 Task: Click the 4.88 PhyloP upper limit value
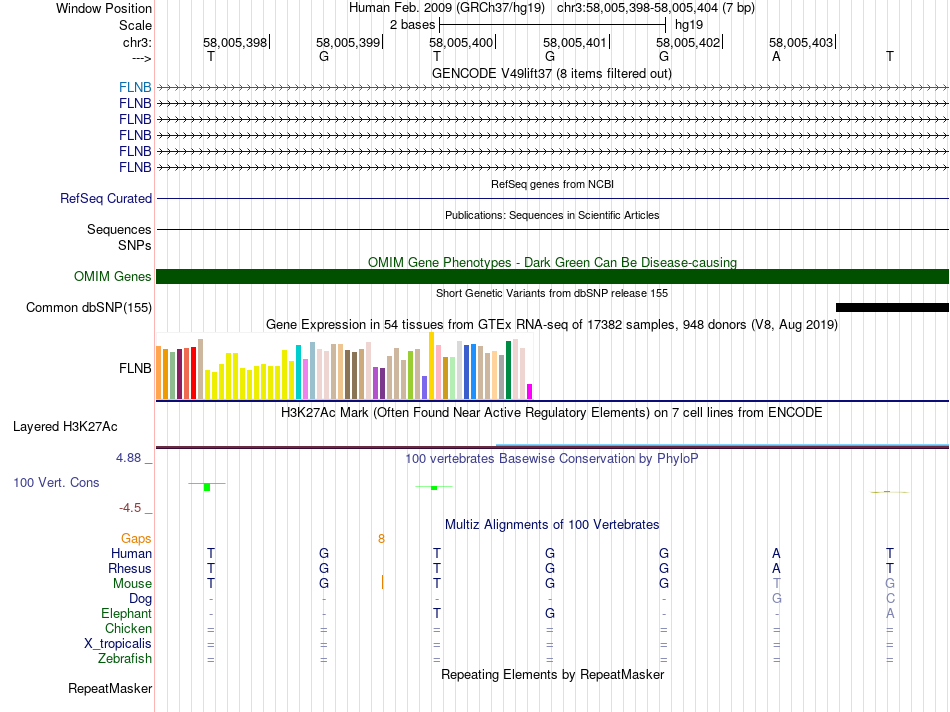[x=128, y=457]
